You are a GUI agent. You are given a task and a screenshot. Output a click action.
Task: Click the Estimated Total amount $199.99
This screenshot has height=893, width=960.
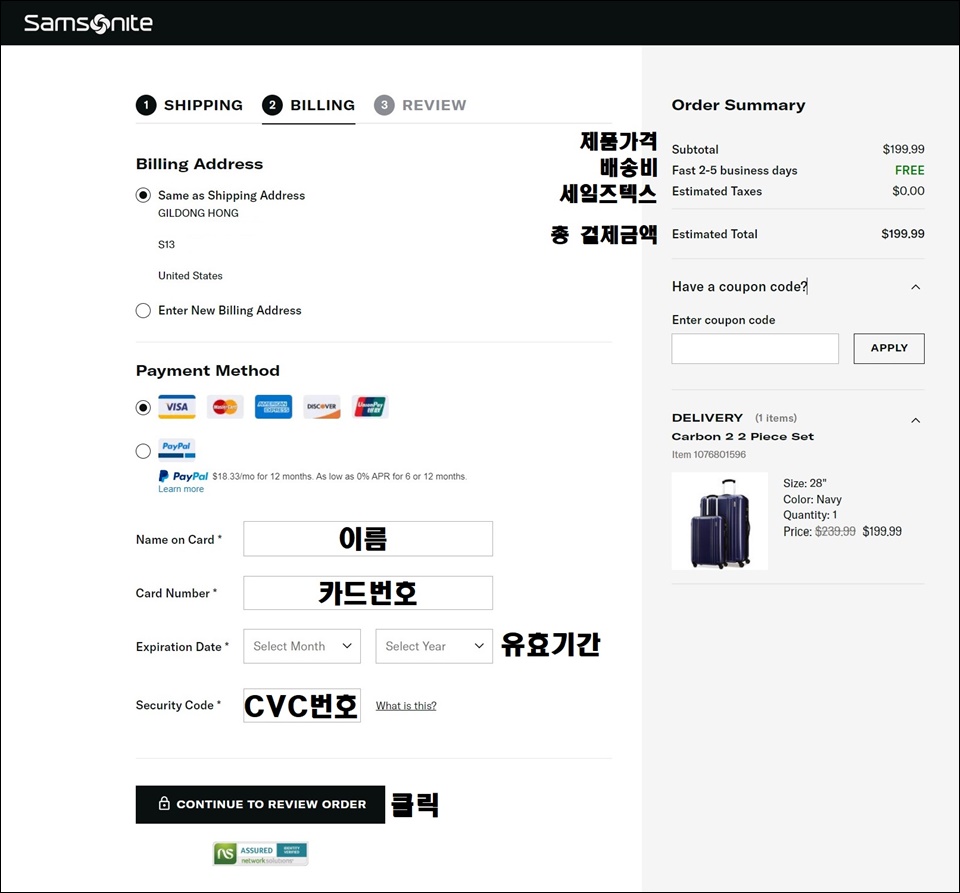(903, 234)
